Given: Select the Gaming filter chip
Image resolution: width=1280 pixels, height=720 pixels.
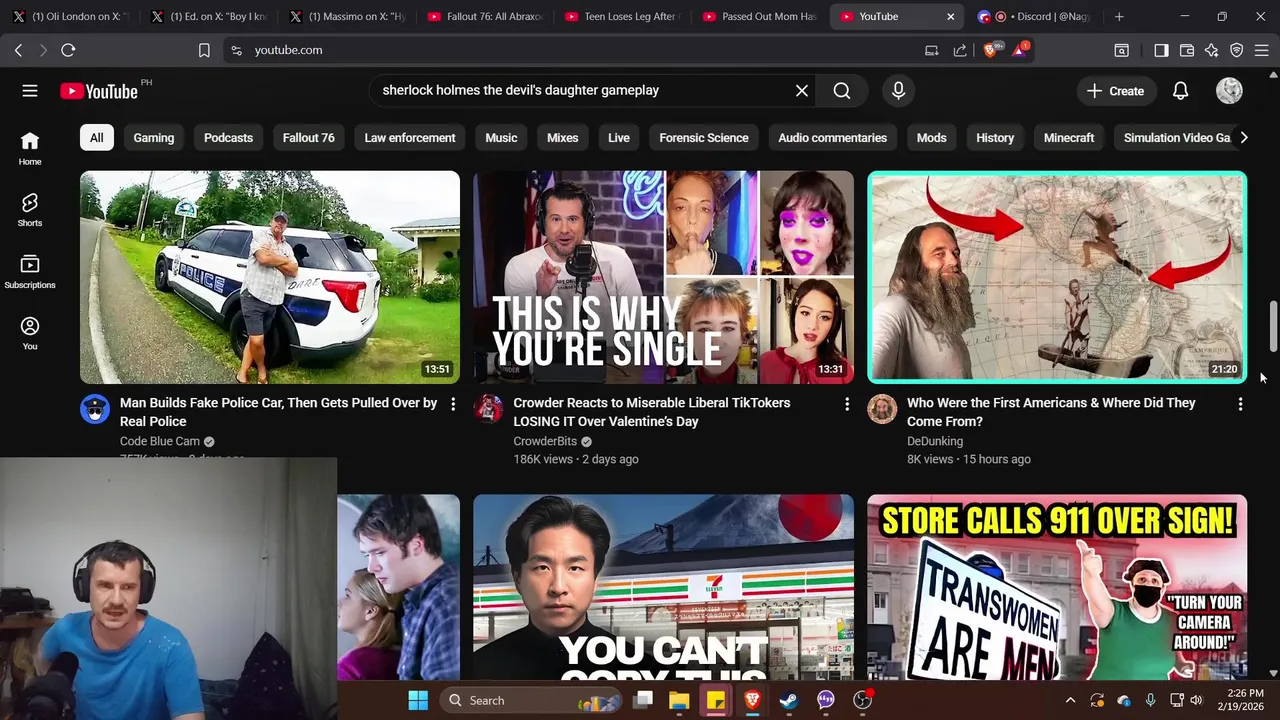Looking at the screenshot, I should tap(154, 138).
